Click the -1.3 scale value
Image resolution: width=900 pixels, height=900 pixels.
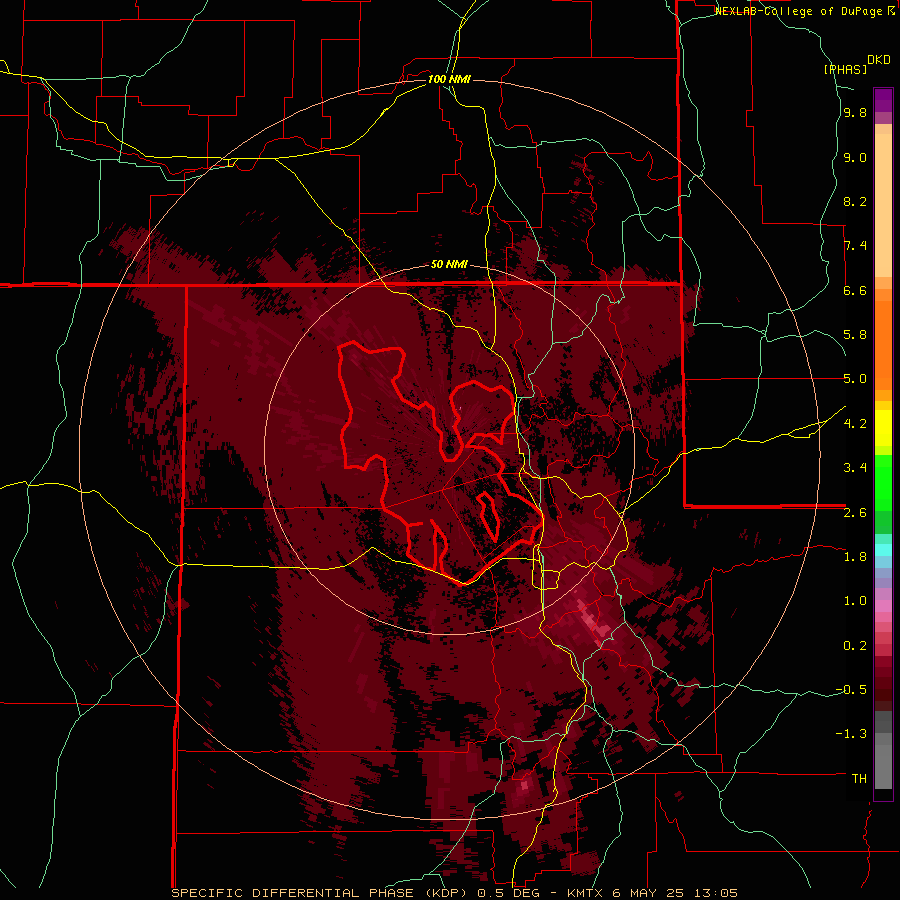click(851, 734)
